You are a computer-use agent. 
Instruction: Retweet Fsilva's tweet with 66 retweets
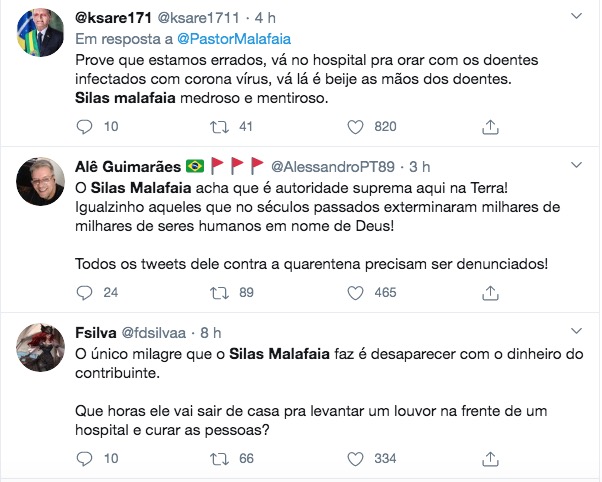click(219, 458)
